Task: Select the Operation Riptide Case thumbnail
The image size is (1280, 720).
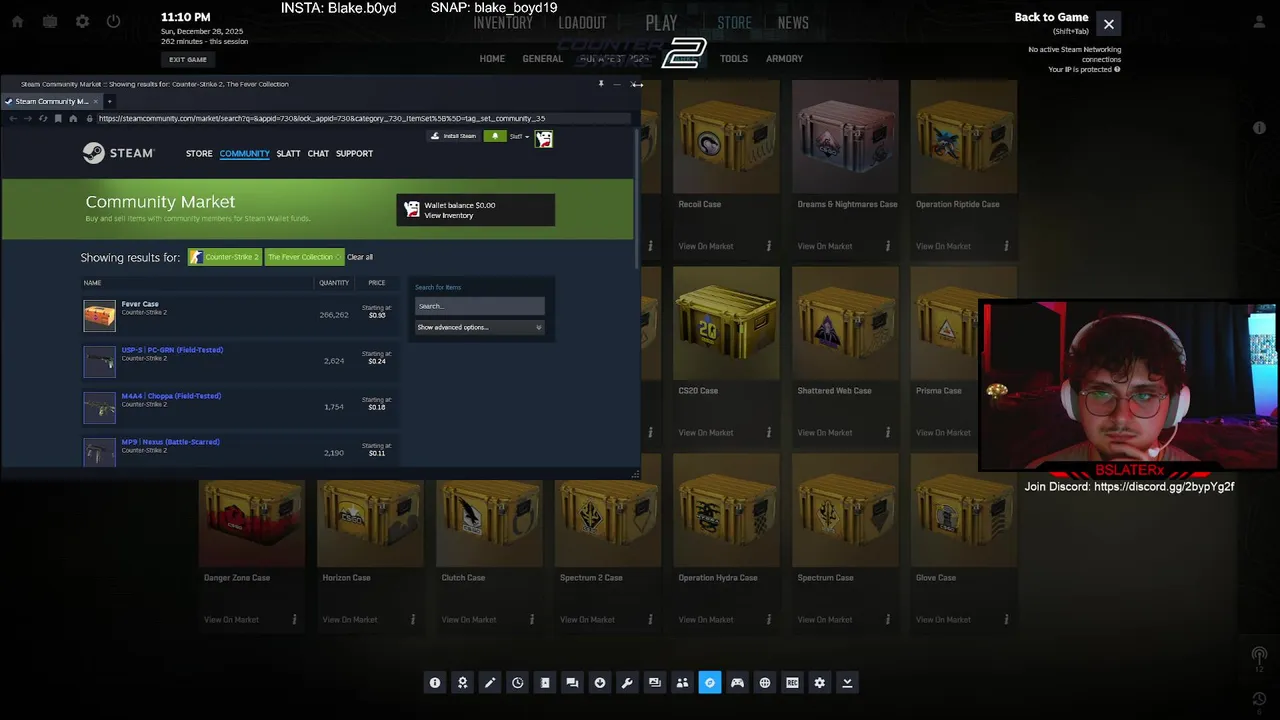Action: [x=964, y=137]
